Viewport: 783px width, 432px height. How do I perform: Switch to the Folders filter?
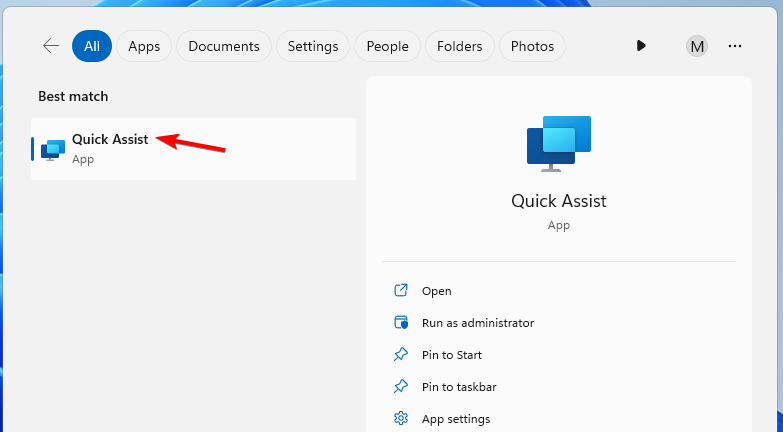tap(459, 46)
